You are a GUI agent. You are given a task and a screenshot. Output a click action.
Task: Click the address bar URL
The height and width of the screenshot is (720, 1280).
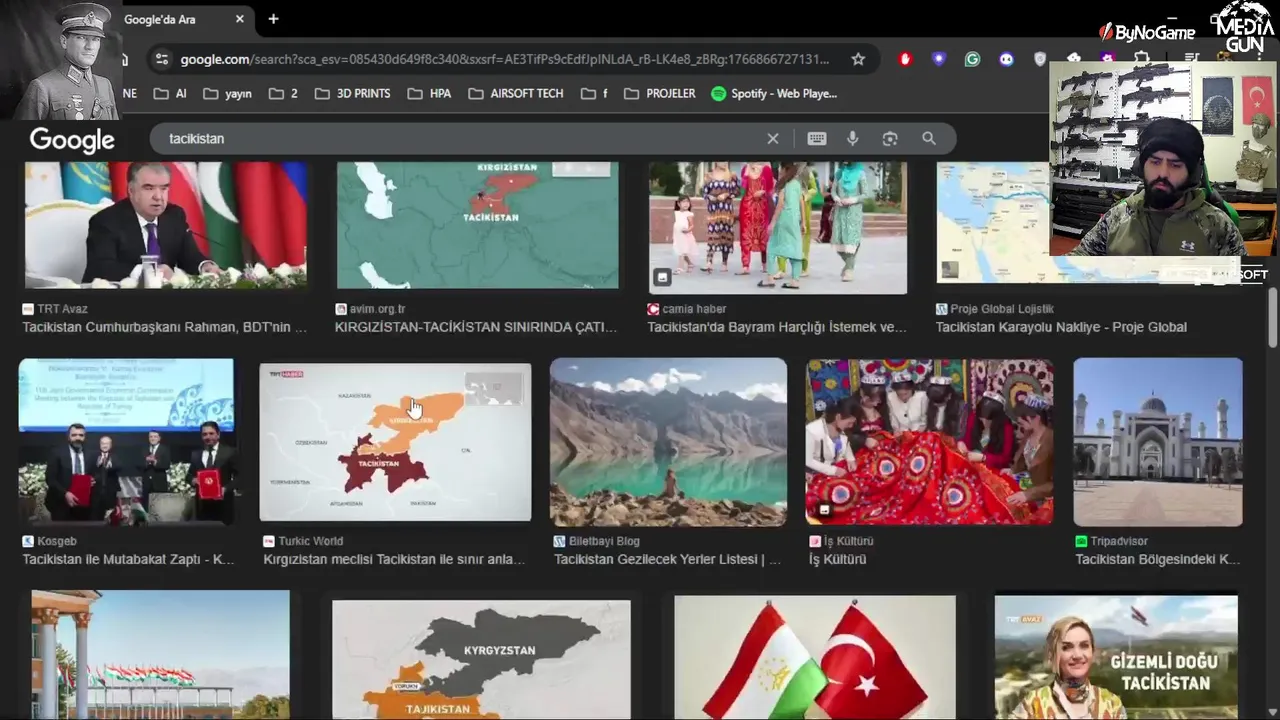[x=505, y=59]
